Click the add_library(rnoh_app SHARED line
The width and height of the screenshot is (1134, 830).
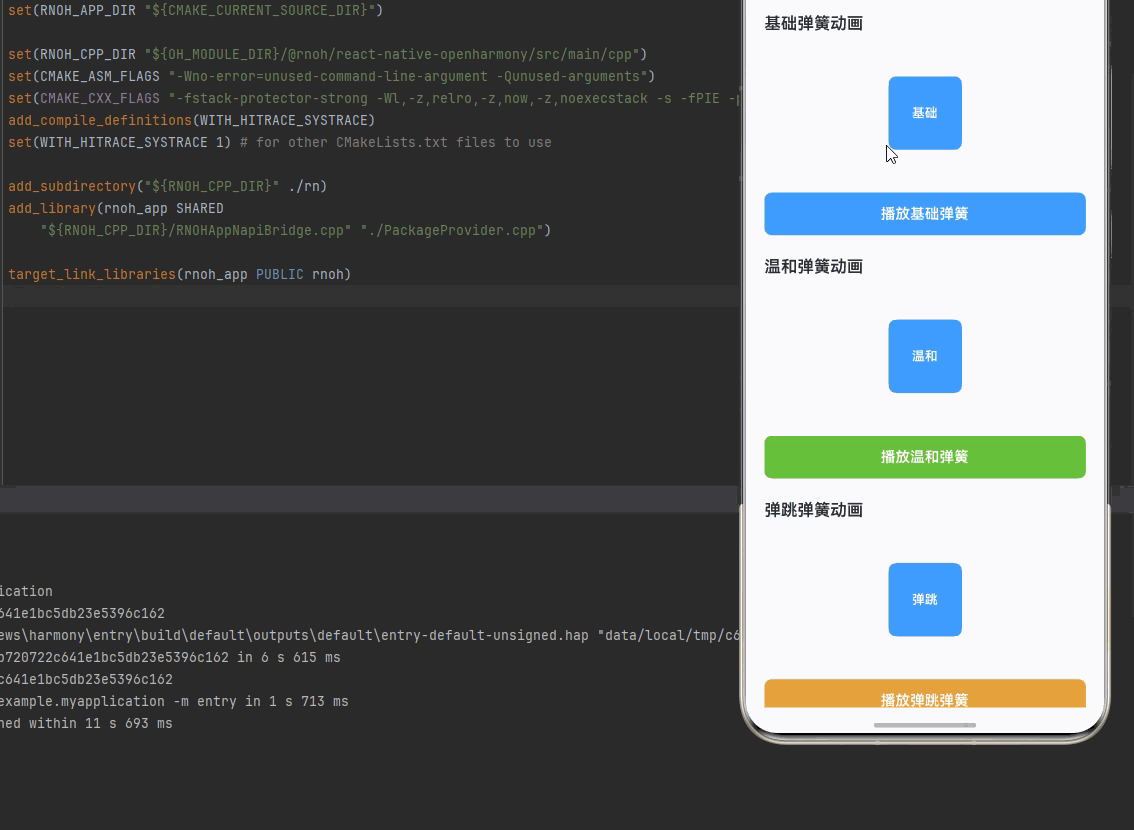point(116,208)
